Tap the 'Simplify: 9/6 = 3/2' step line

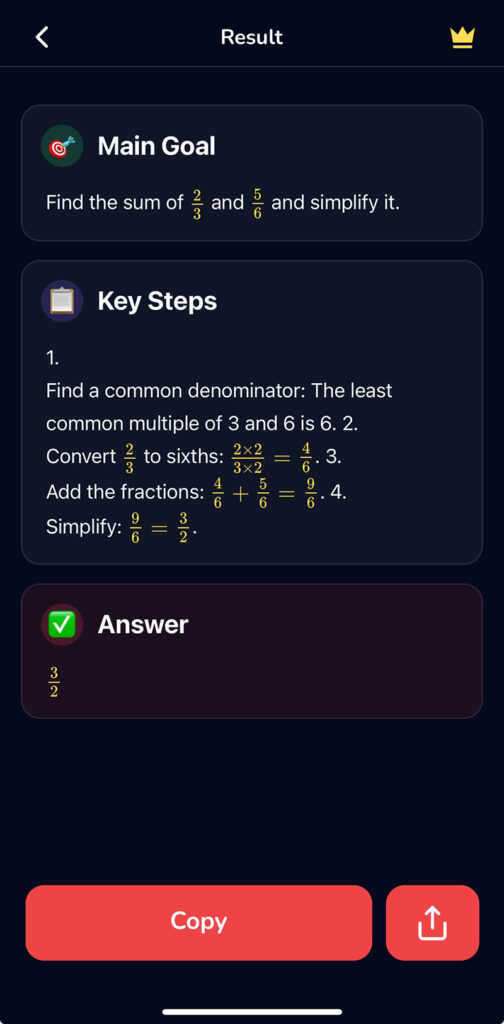(x=121, y=528)
